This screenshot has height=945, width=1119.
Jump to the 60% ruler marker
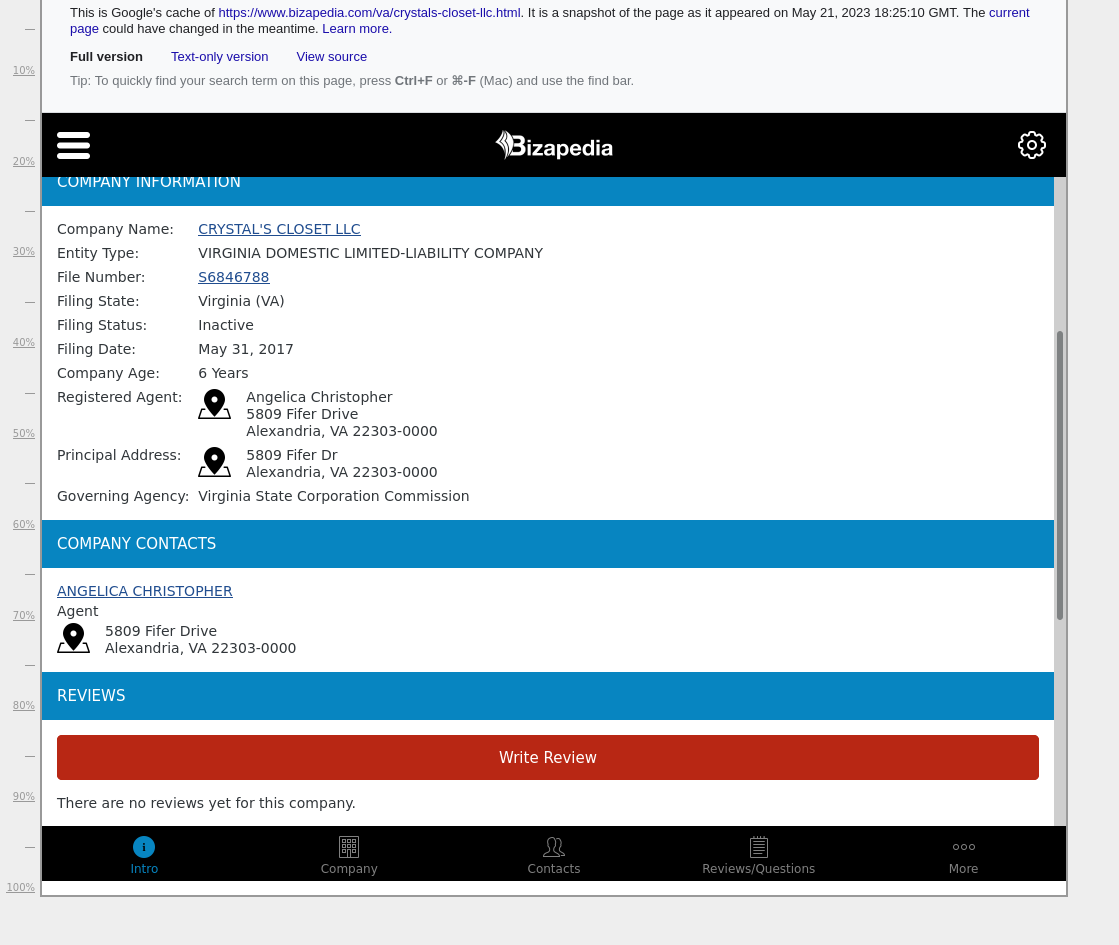tap(24, 524)
